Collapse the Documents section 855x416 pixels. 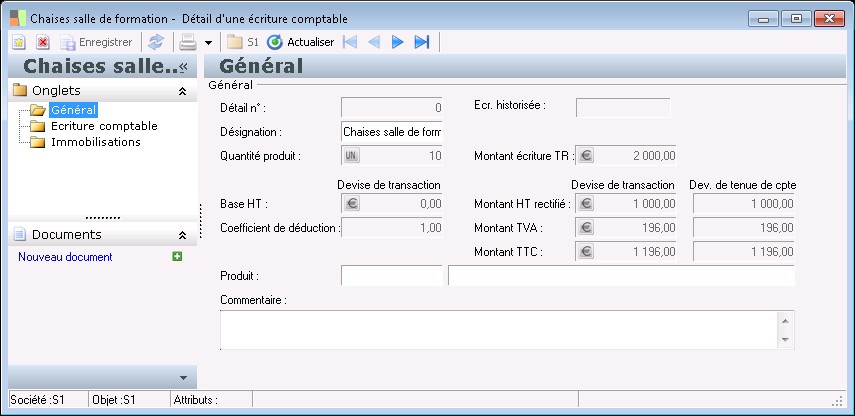[x=183, y=235]
